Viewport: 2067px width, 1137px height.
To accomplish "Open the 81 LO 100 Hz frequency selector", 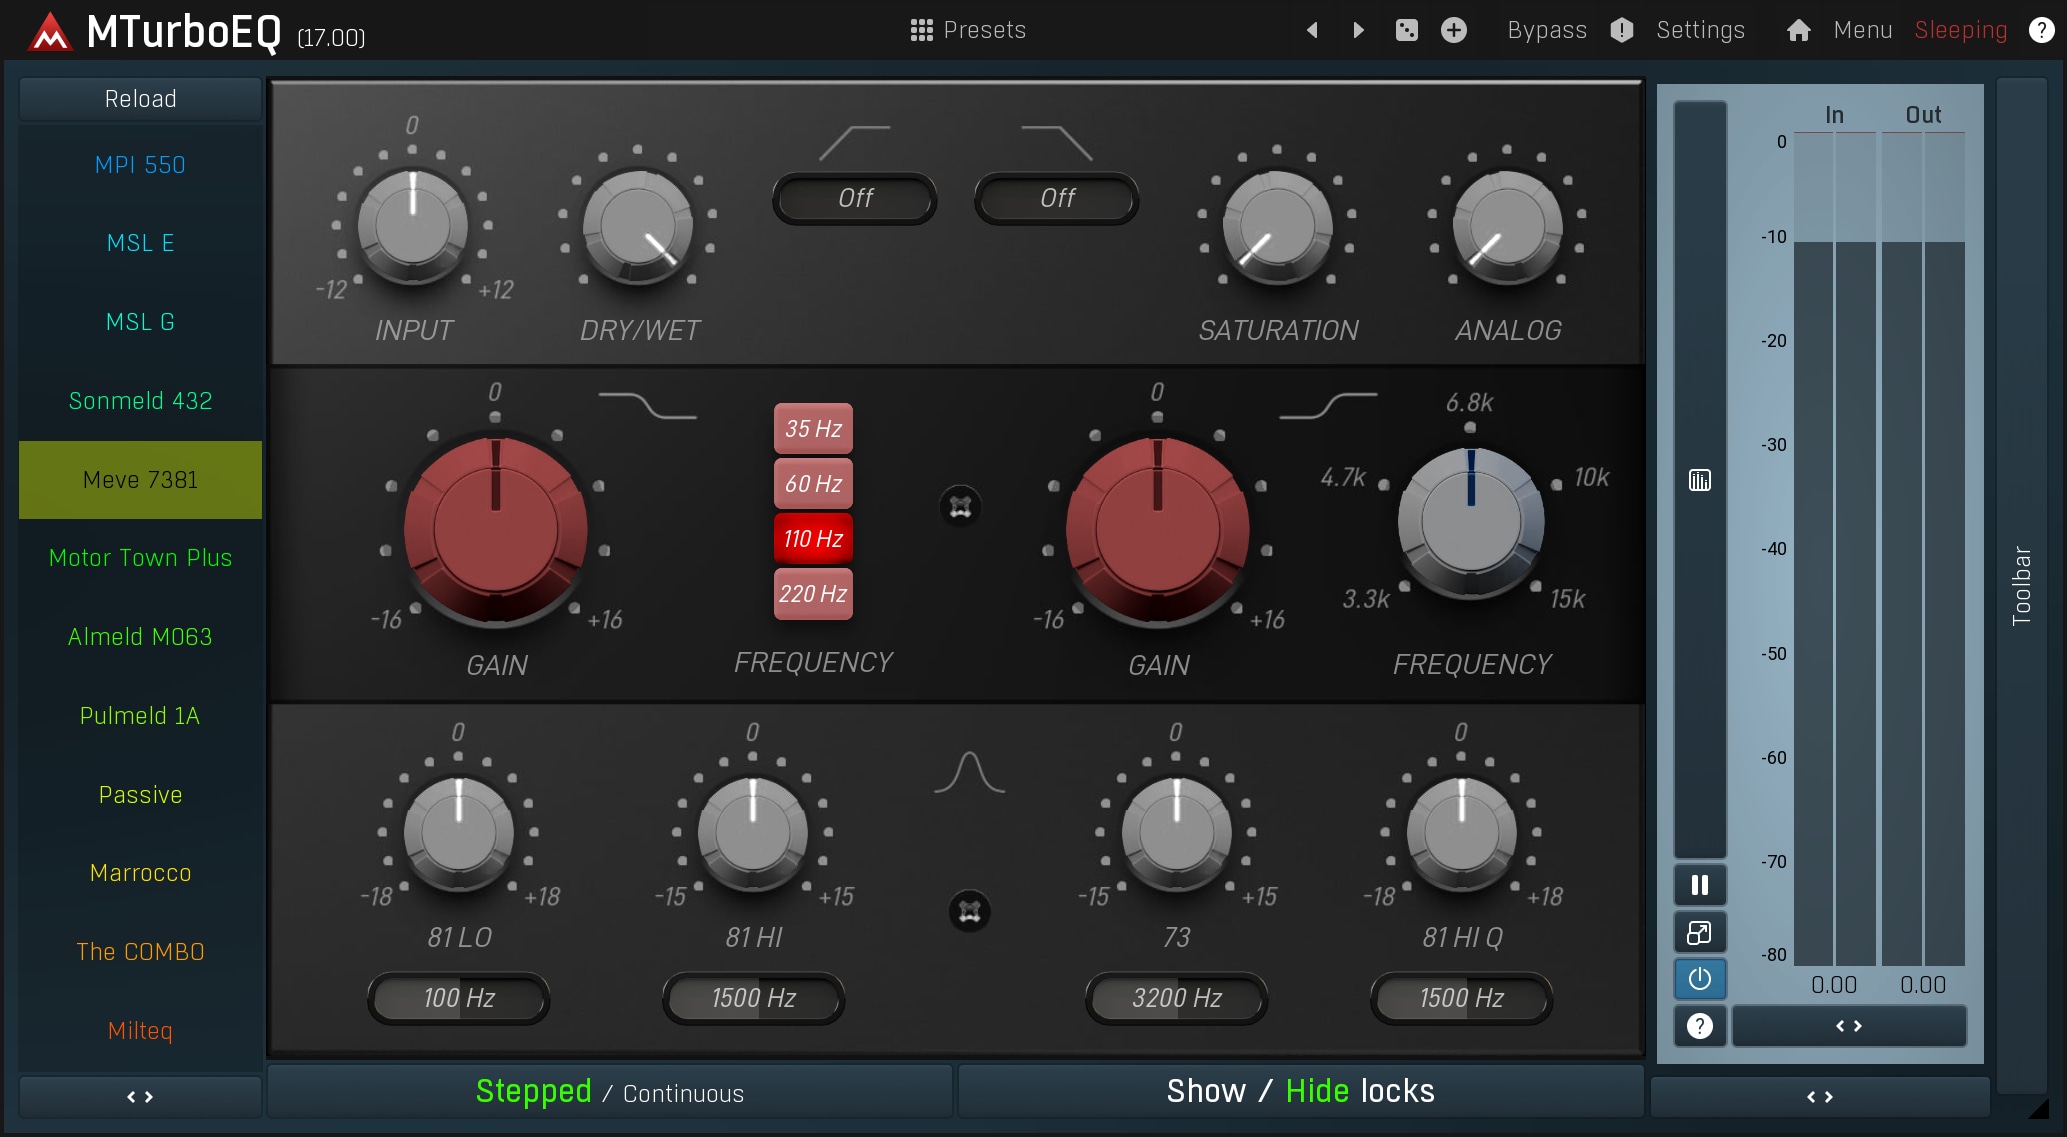I will click(x=459, y=998).
